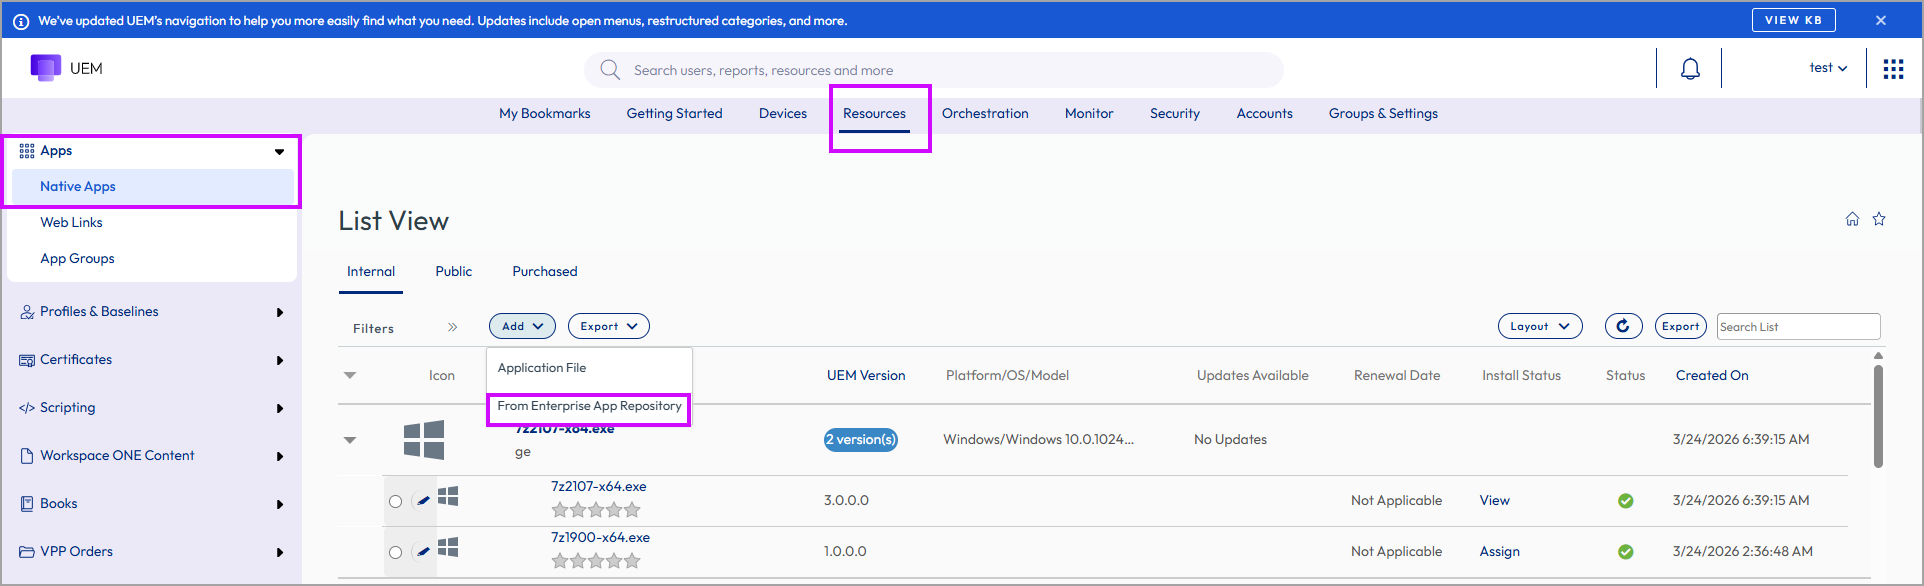Expand Certificates section arrow
Screen dimensions: 1924x586
[x=280, y=360]
